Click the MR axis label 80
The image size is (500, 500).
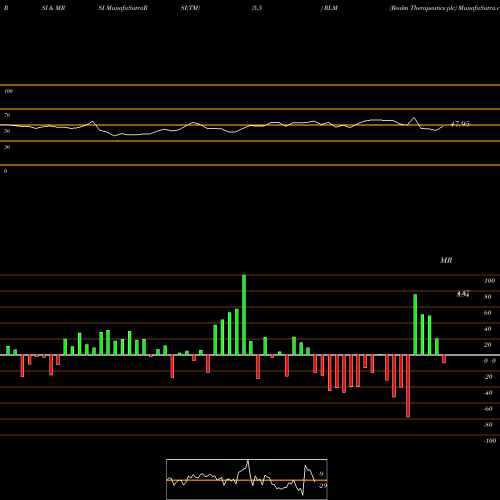(488, 297)
